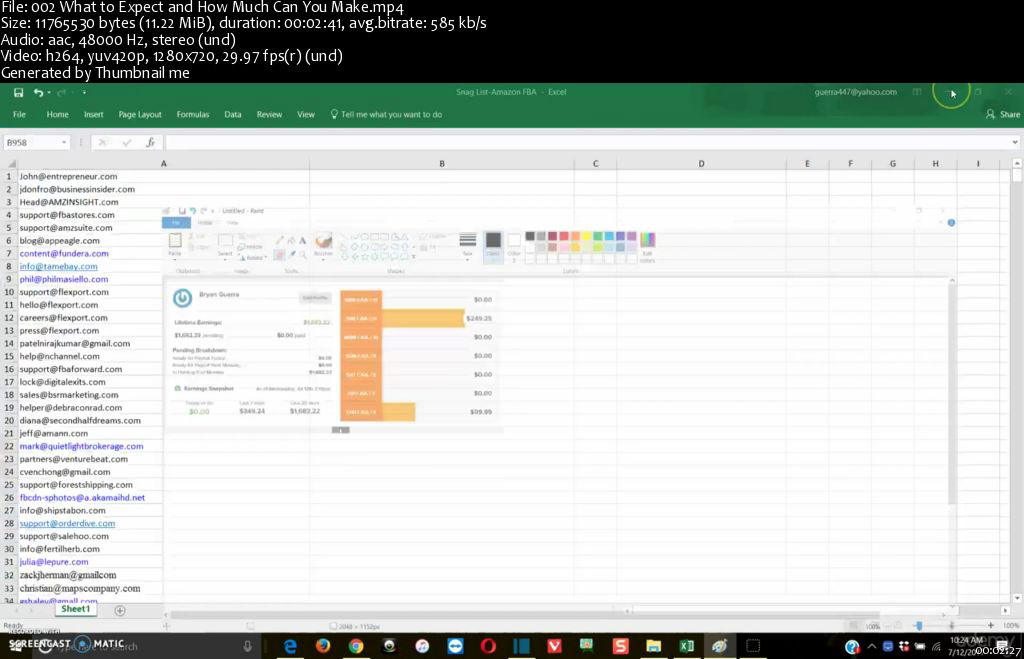Click the Undo arrow icon
The height and width of the screenshot is (659, 1024).
(39, 93)
